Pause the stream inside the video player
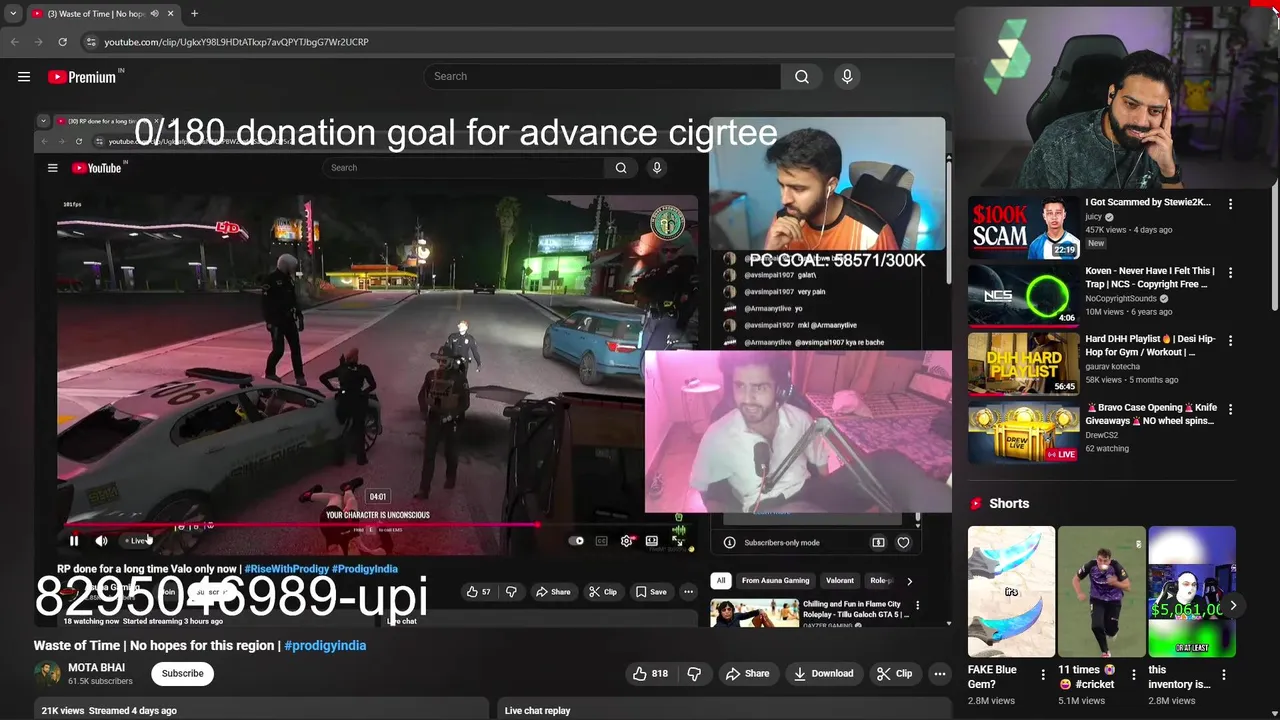This screenshot has height=720, width=1280. 74,541
